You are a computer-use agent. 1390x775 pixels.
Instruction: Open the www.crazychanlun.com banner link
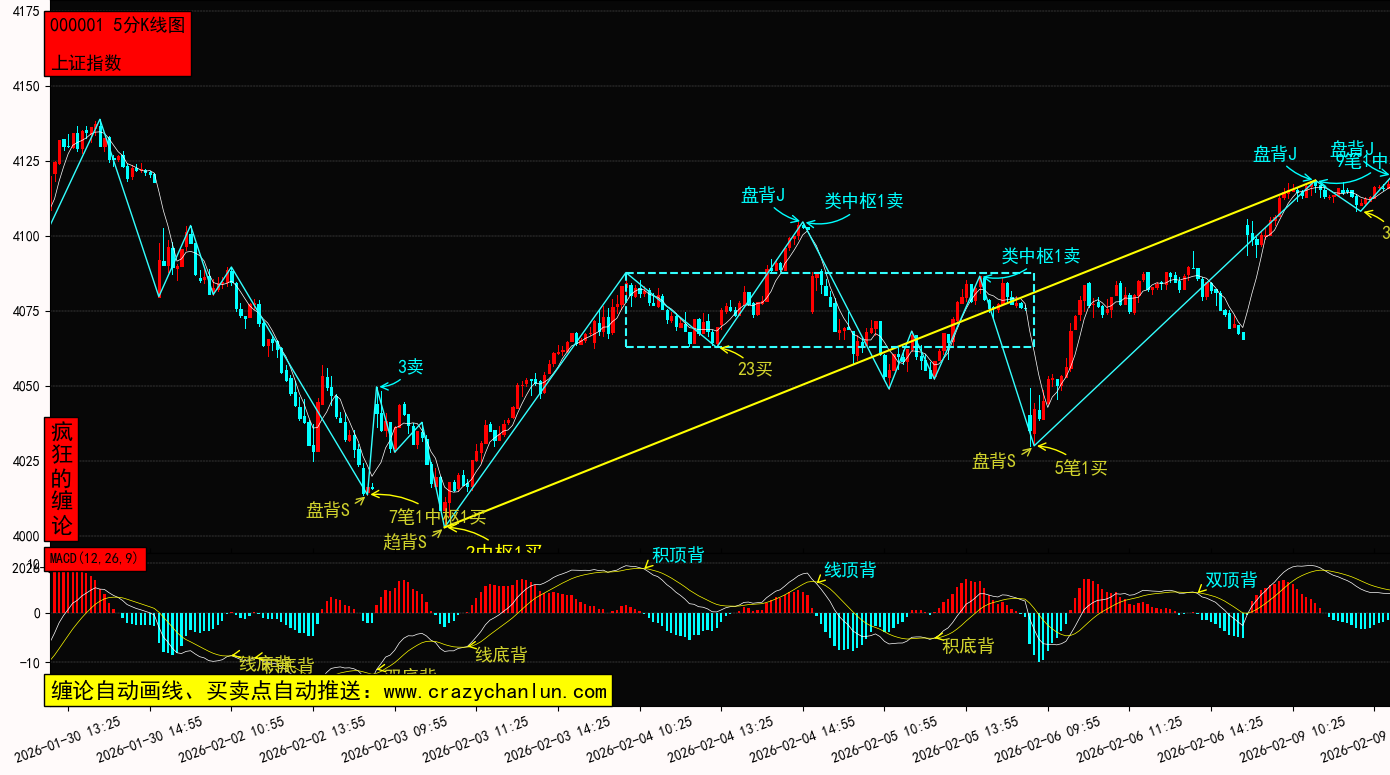pyautogui.click(x=326, y=691)
